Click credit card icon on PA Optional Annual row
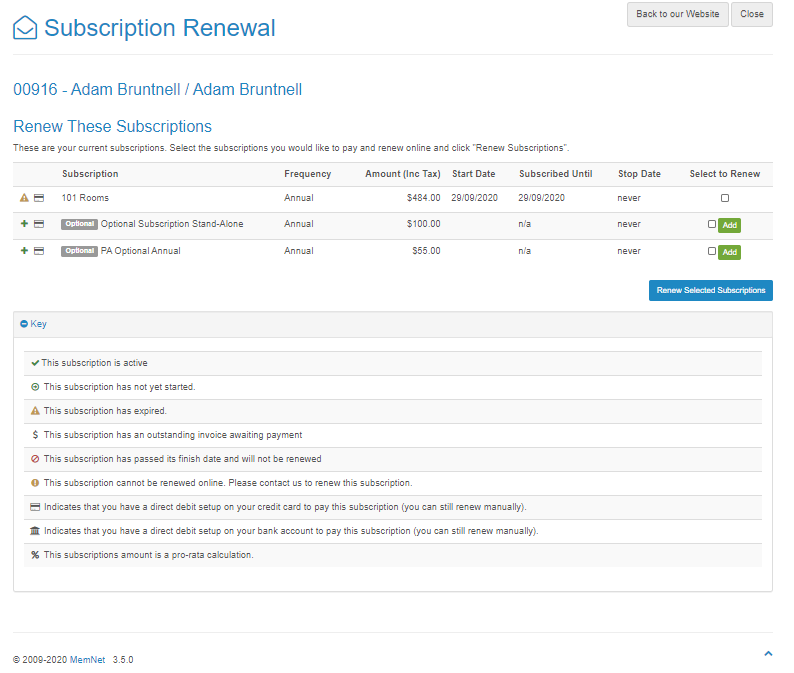This screenshot has width=794, height=673. 39,251
